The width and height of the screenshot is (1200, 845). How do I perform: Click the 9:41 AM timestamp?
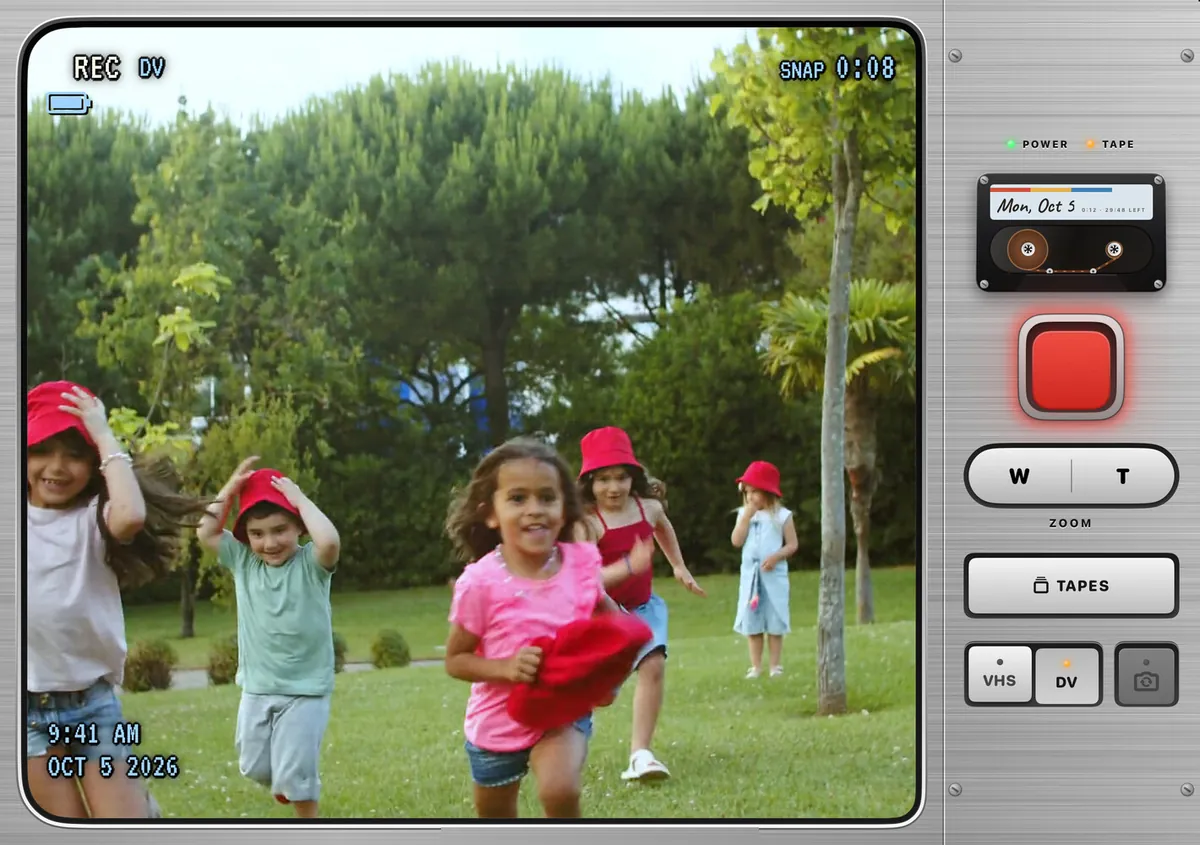pyautogui.click(x=94, y=734)
